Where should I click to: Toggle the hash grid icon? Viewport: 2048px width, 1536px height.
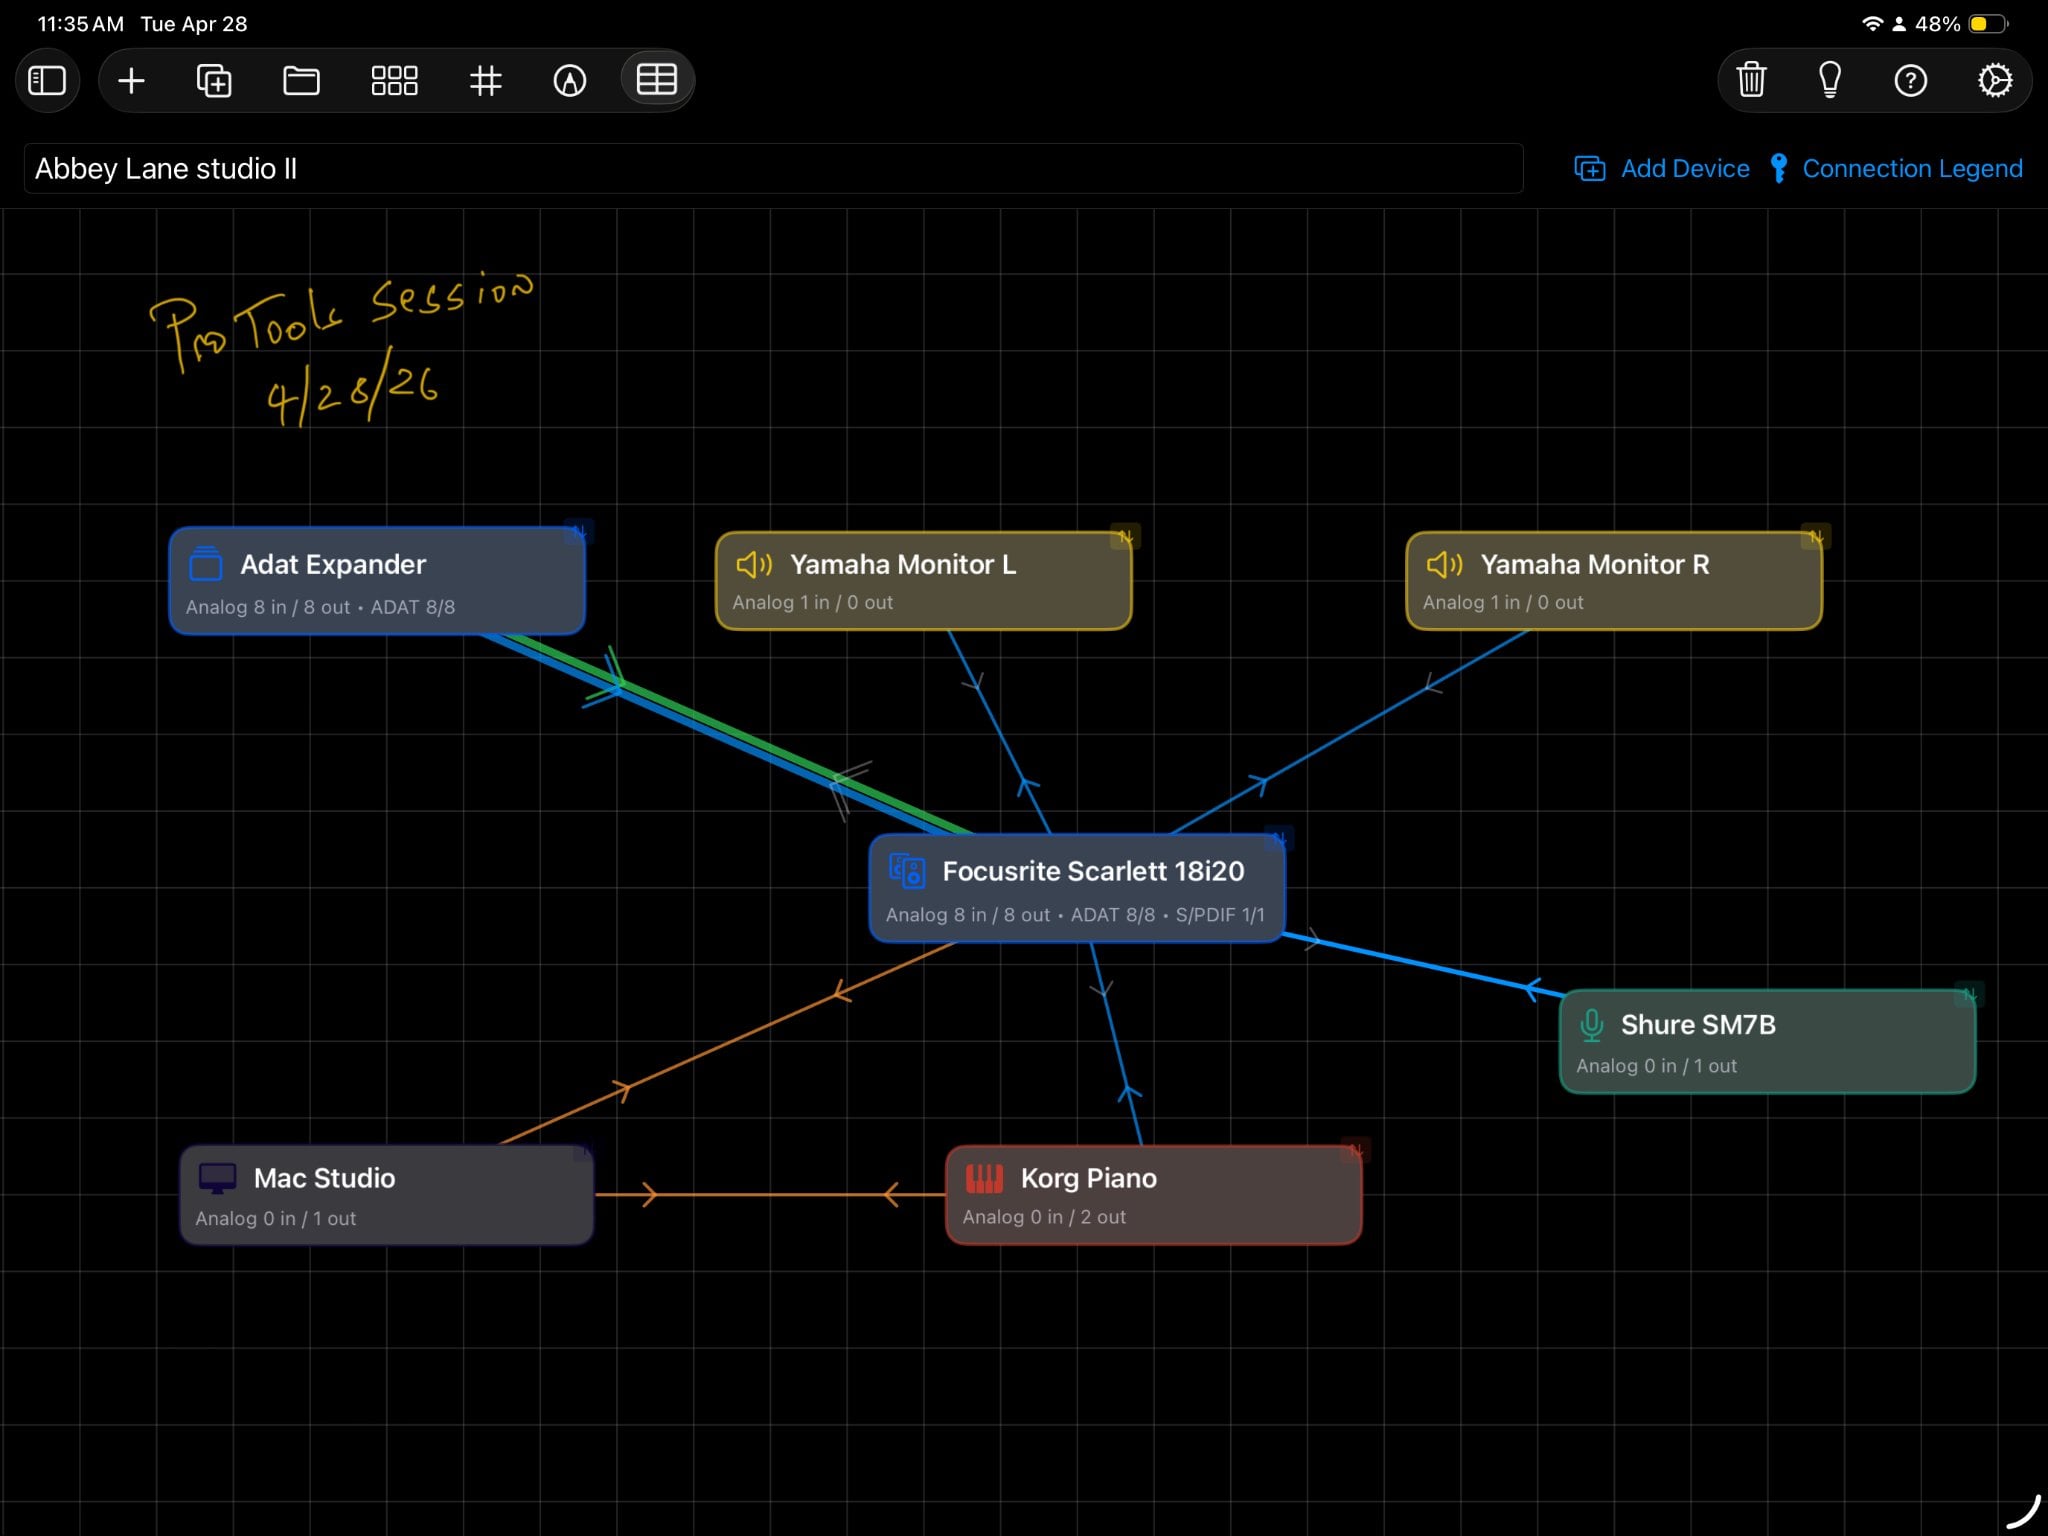[485, 80]
